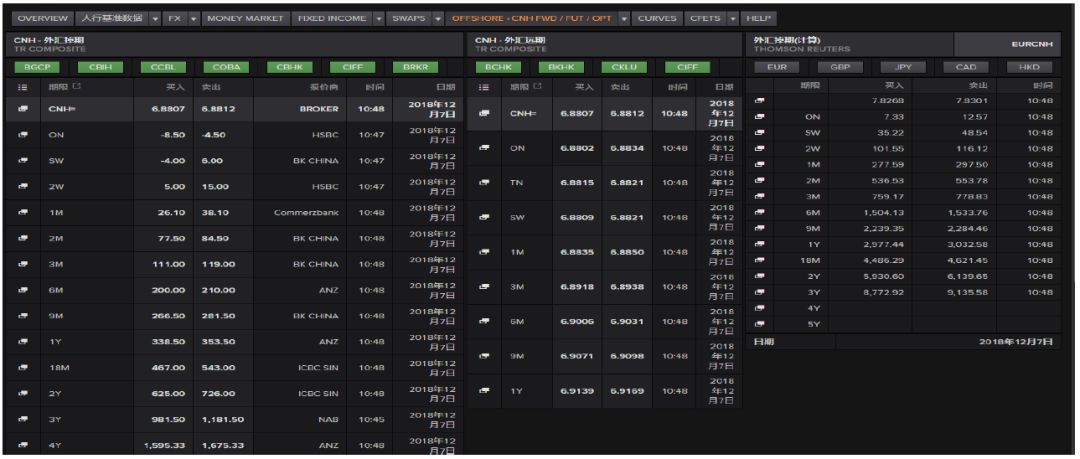The width and height of the screenshot is (1080, 459).
Task: Click the EURCNH instrument field
Action: 1008,44
